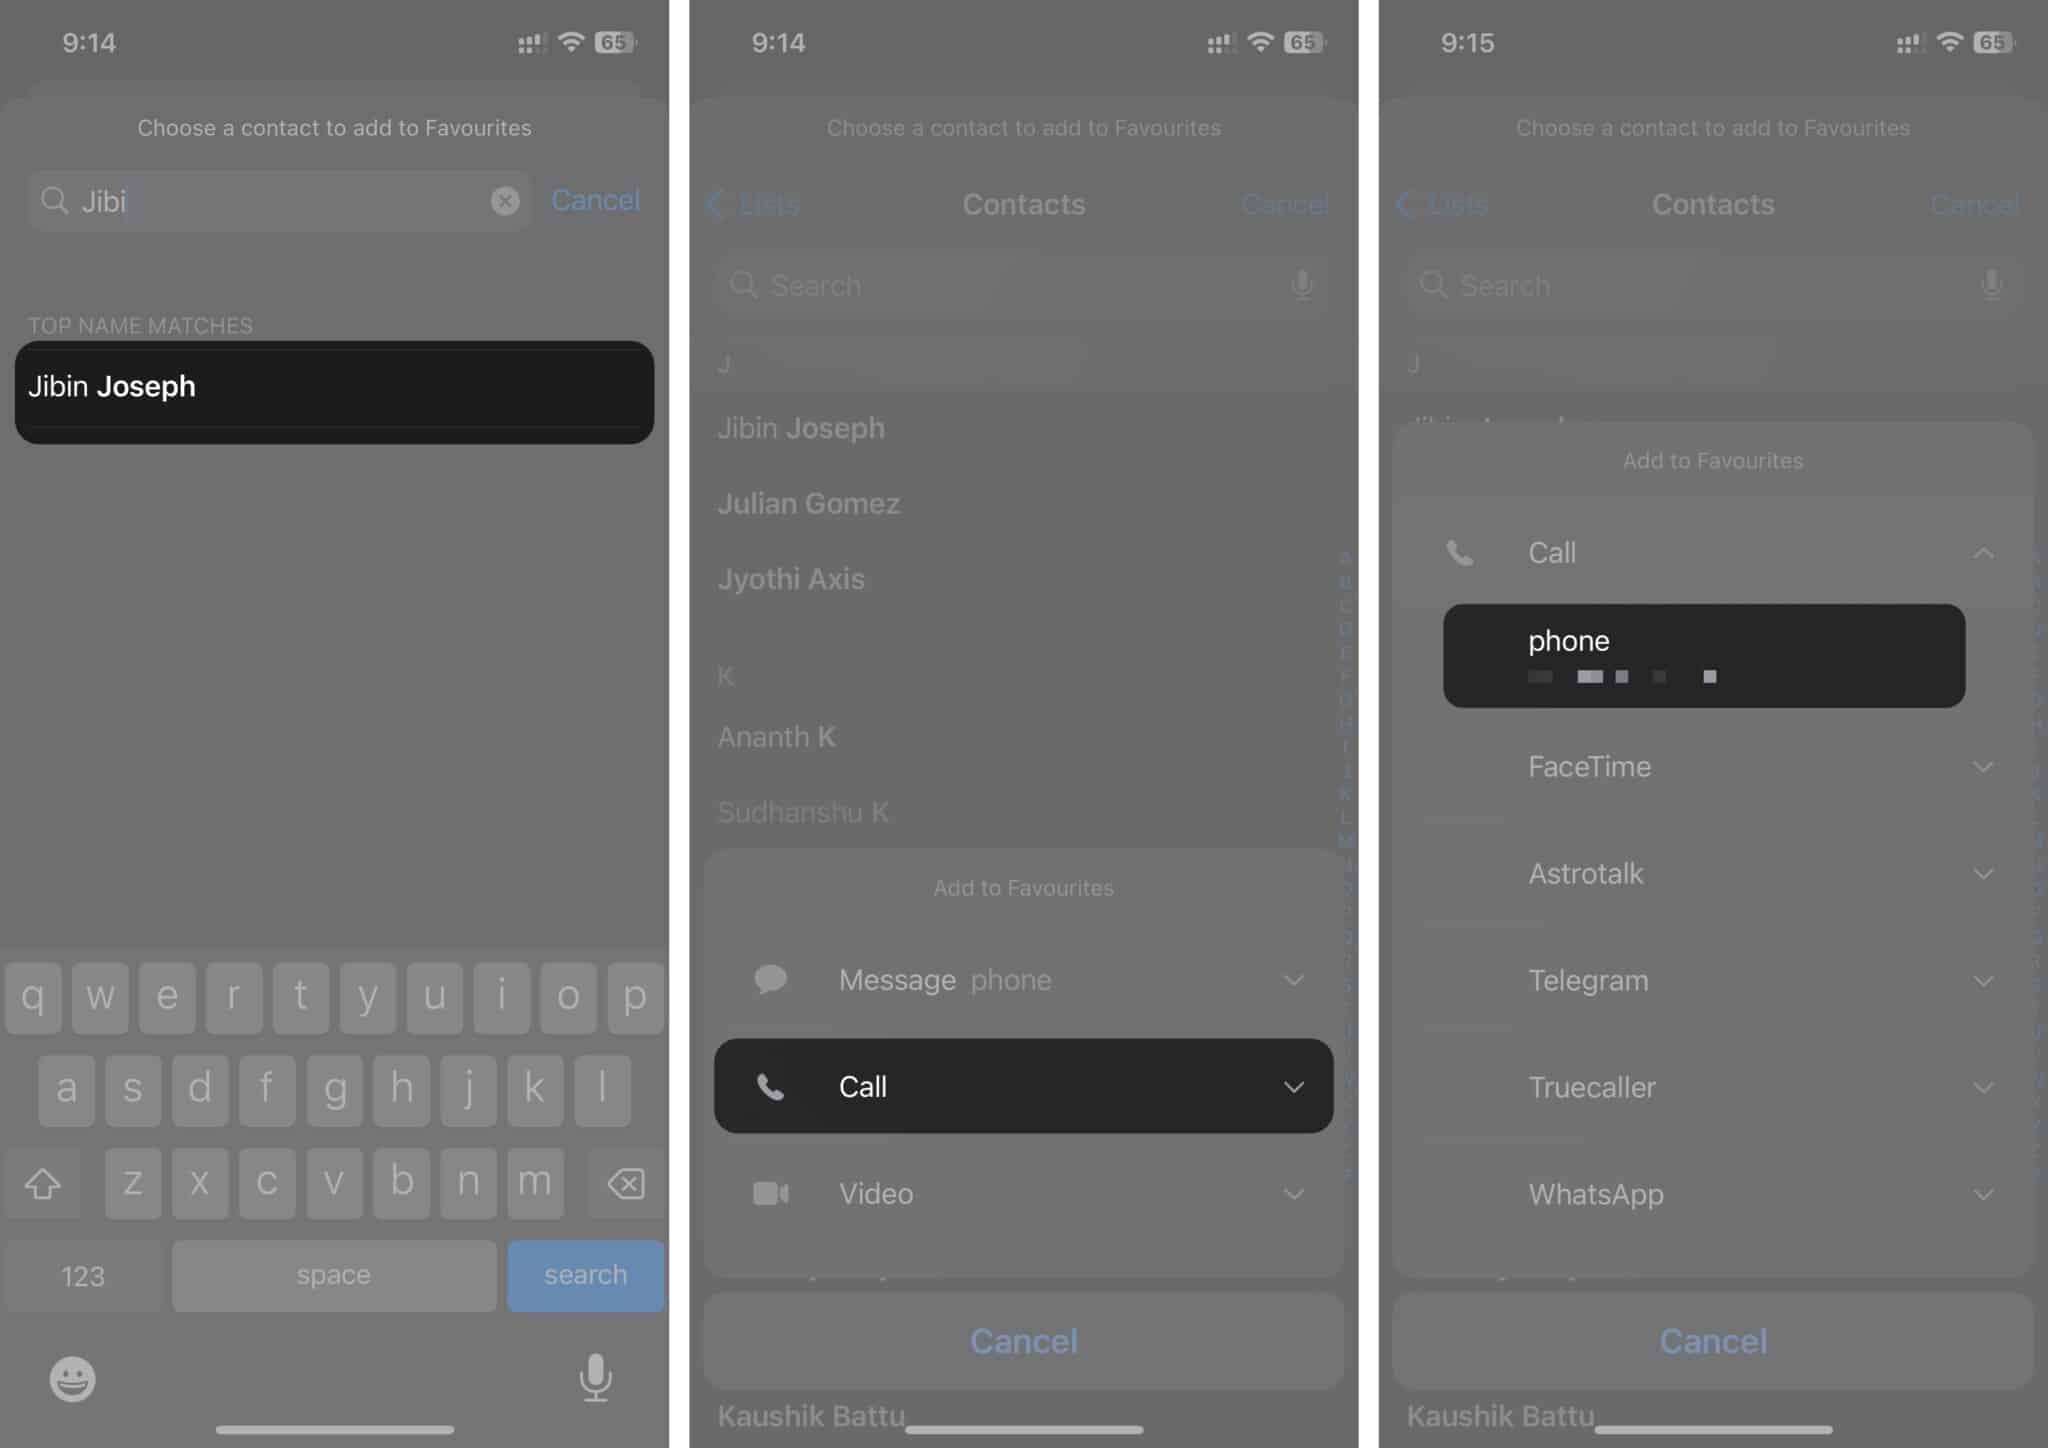Tap Cancel button on favourites sheet
Image resolution: width=2048 pixels, height=1448 pixels.
pyautogui.click(x=1713, y=1340)
